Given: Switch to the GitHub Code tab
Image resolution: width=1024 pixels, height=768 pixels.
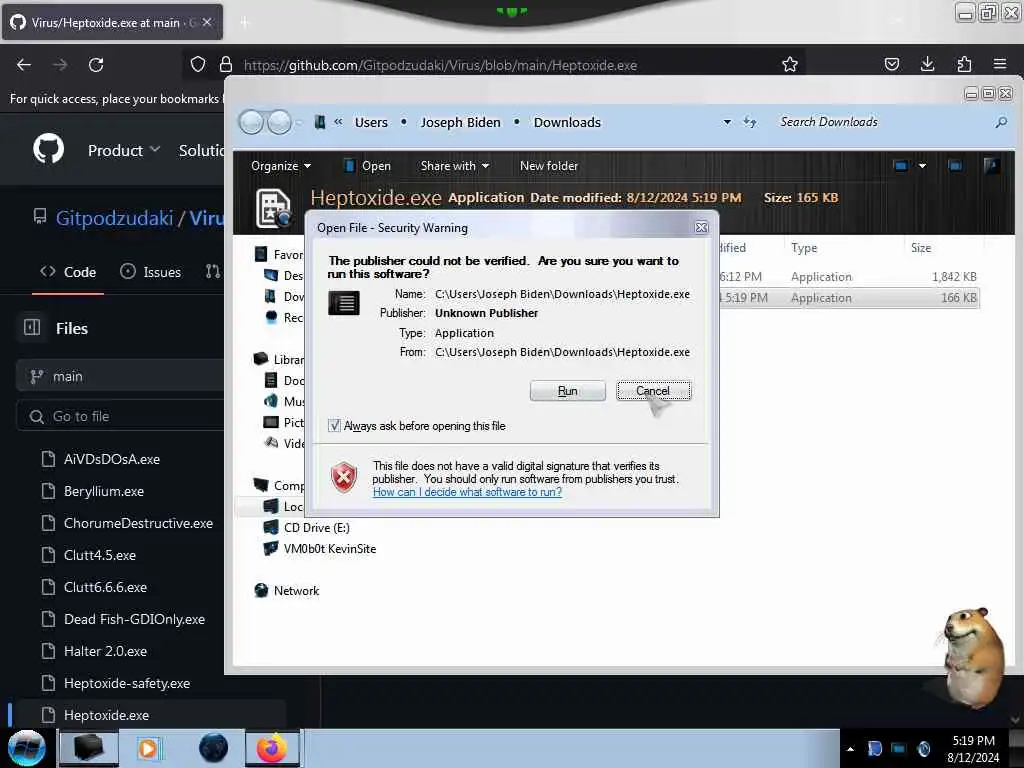Looking at the screenshot, I should coord(68,272).
